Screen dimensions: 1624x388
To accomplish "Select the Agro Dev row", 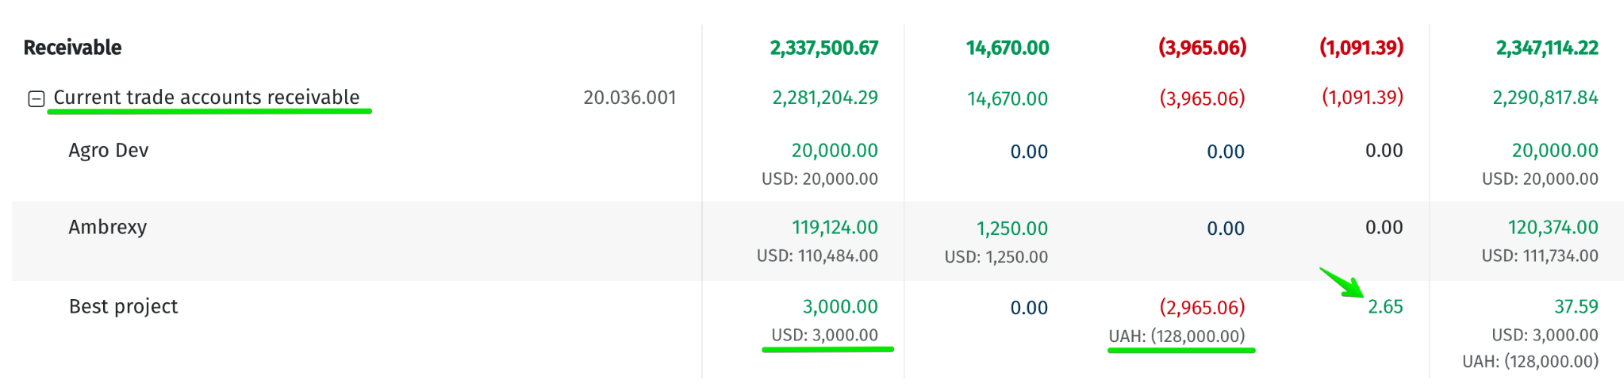I will [x=817, y=163].
